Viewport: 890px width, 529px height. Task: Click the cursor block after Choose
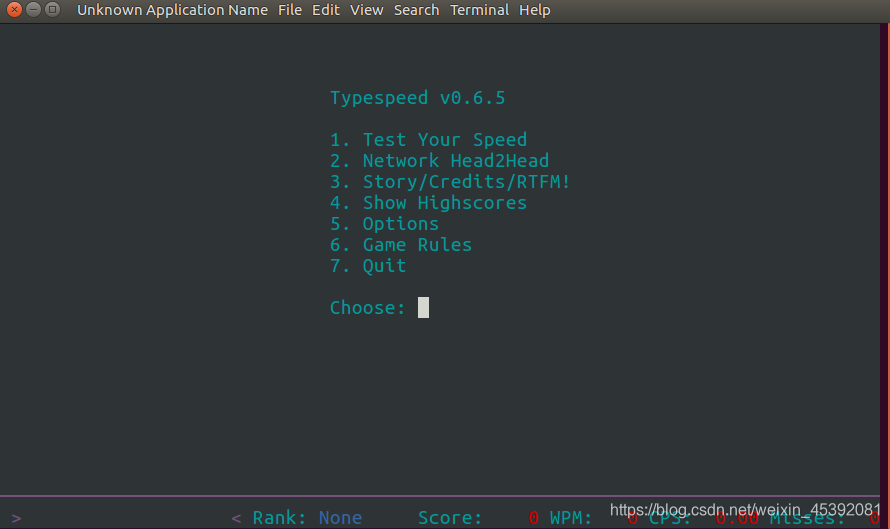(x=423, y=308)
